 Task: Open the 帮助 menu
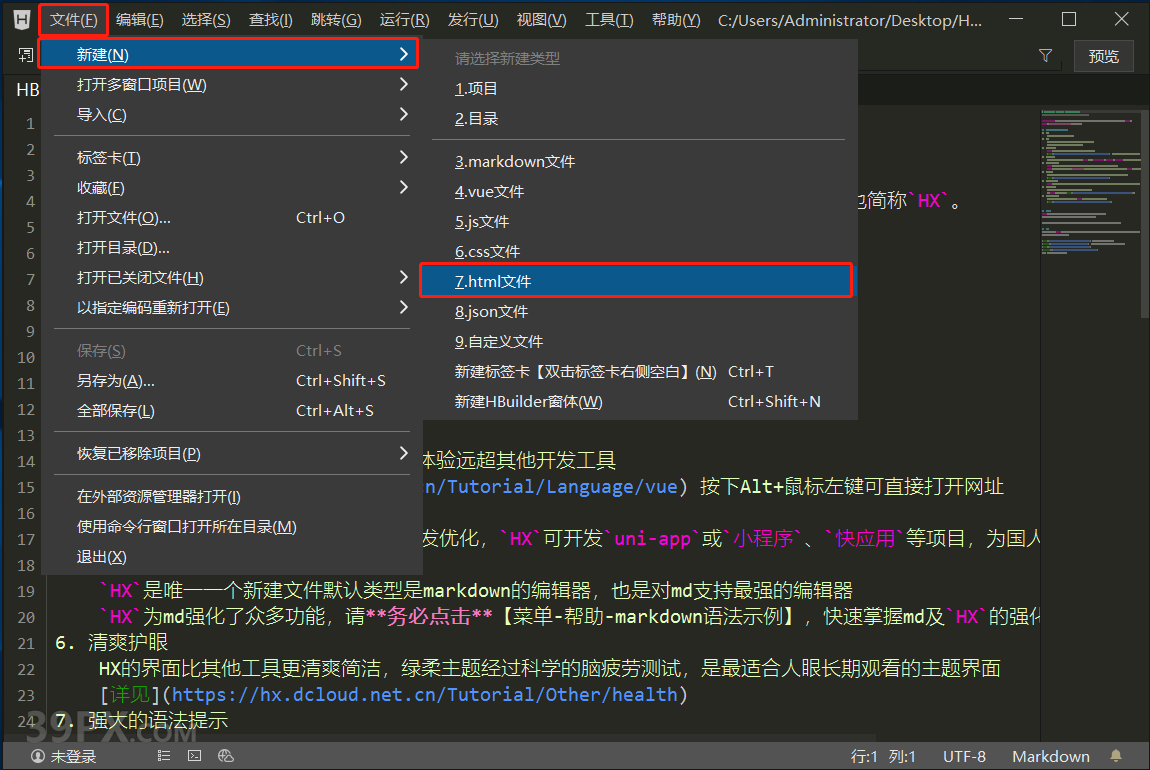click(x=675, y=18)
